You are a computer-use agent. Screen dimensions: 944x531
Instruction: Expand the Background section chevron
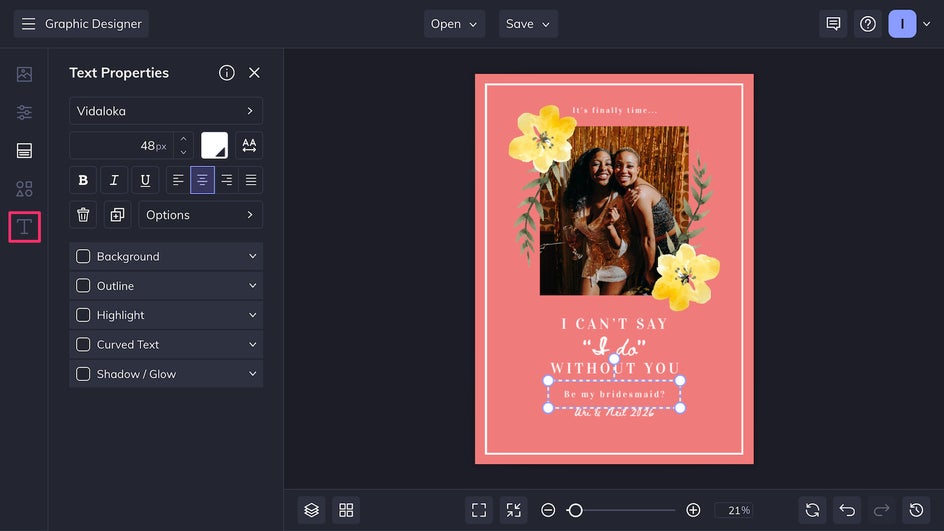tap(252, 256)
